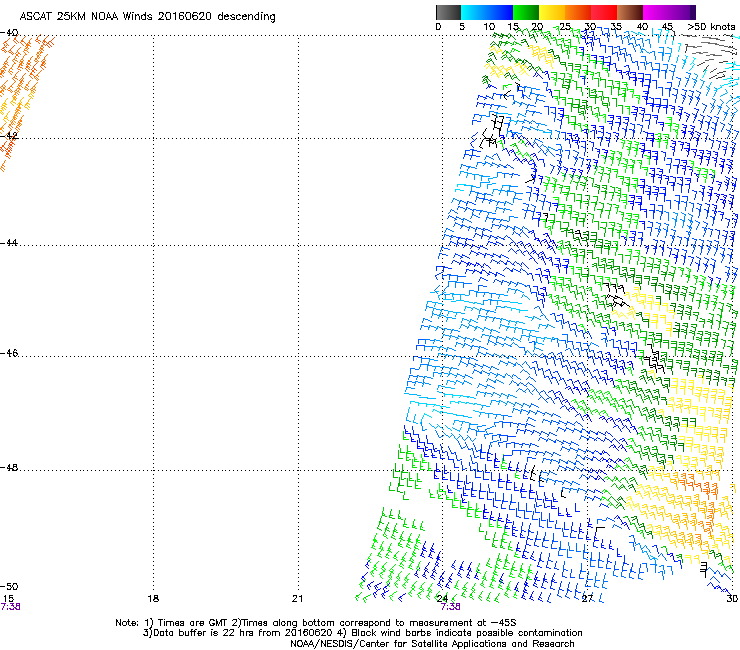Viewport: 740px width, 650px height.
Task: Select the '-46' latitude axis label
Action: (x=9, y=353)
